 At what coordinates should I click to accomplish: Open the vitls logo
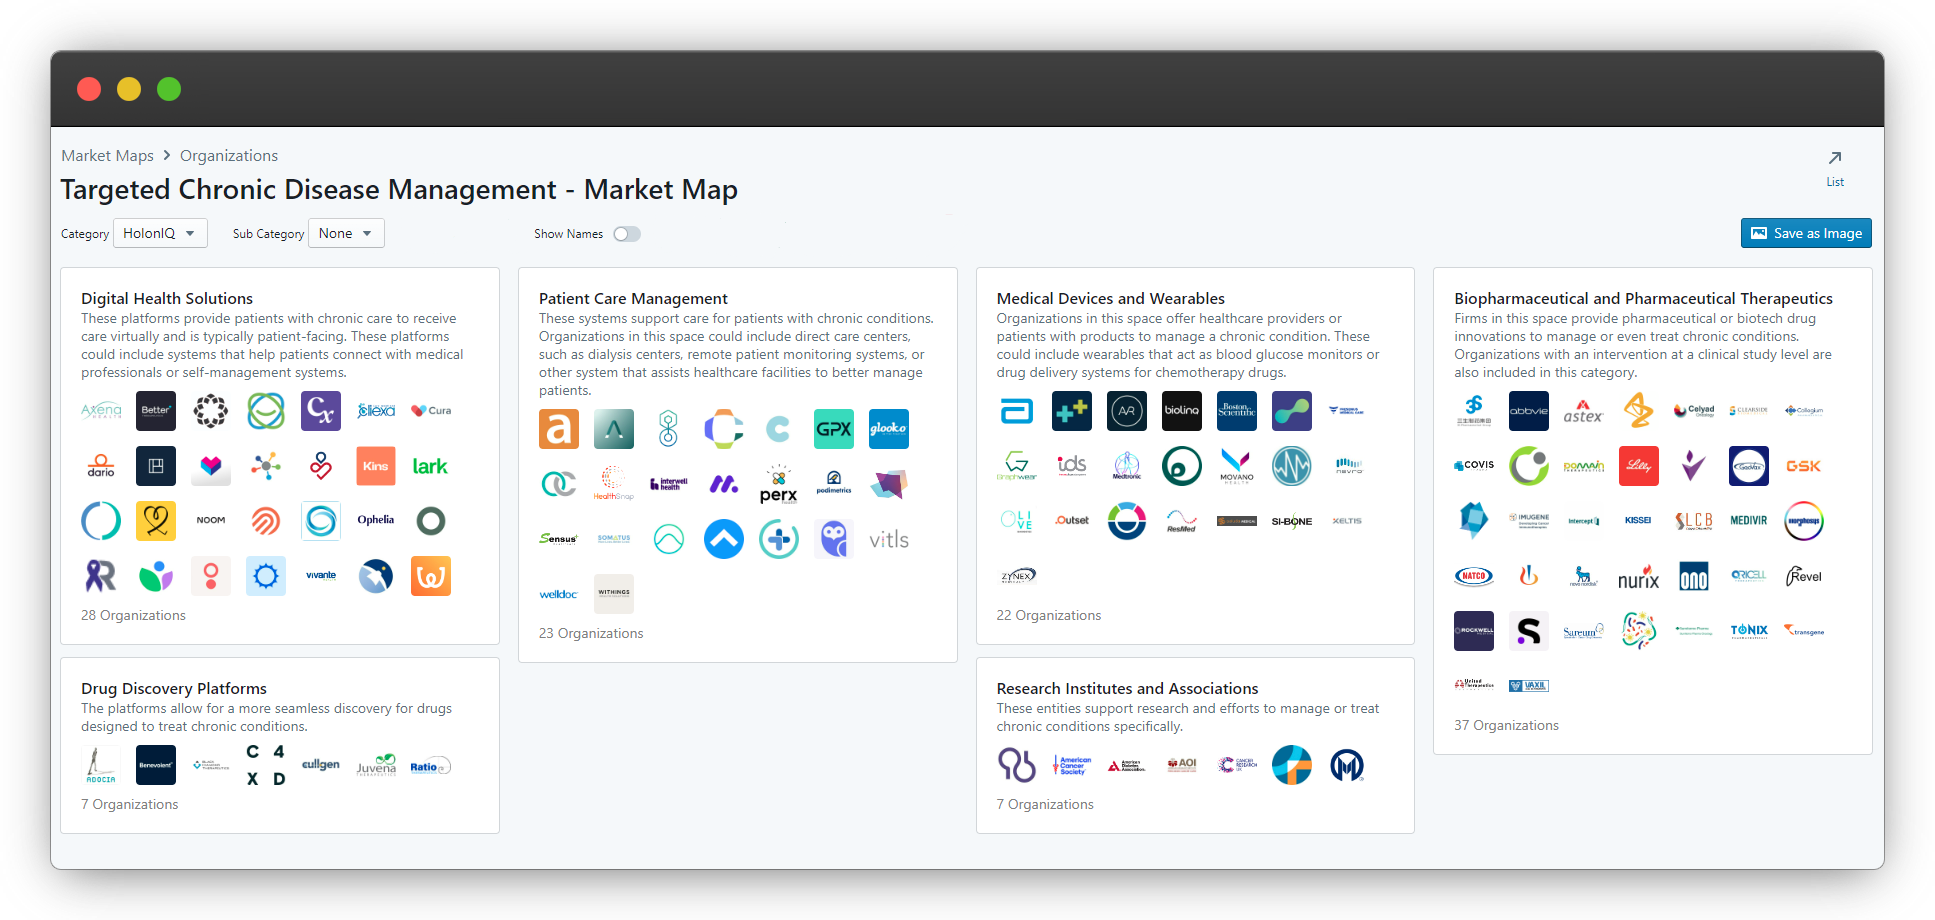click(x=889, y=539)
